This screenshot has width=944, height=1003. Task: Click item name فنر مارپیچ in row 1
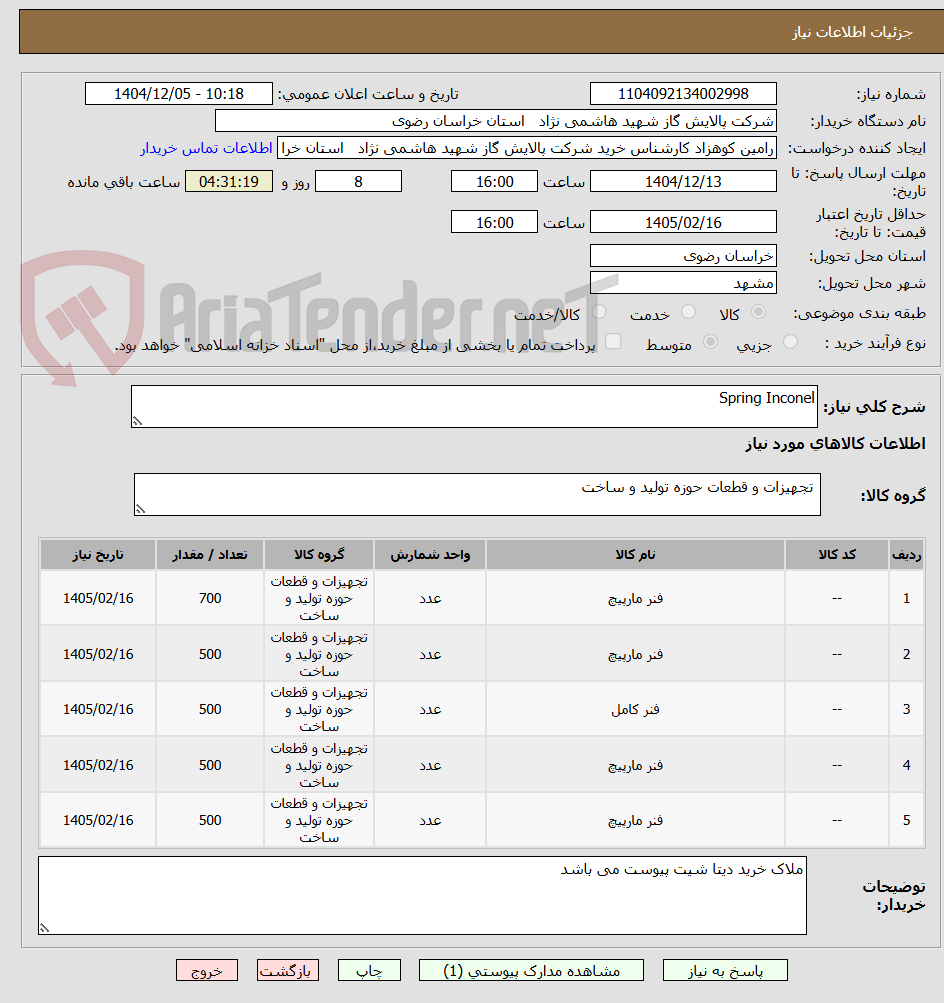(x=635, y=599)
